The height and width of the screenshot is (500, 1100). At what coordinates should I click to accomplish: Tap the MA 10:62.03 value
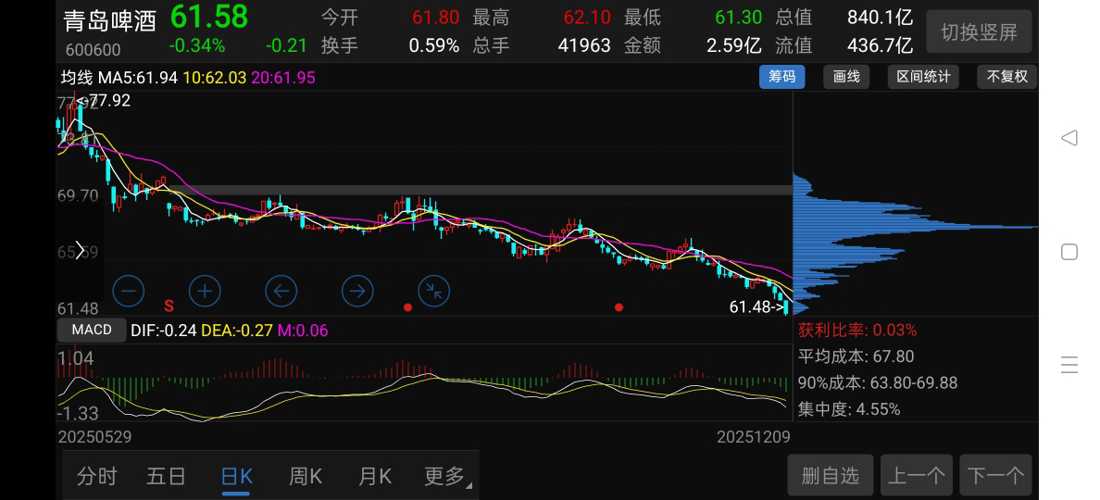215,78
